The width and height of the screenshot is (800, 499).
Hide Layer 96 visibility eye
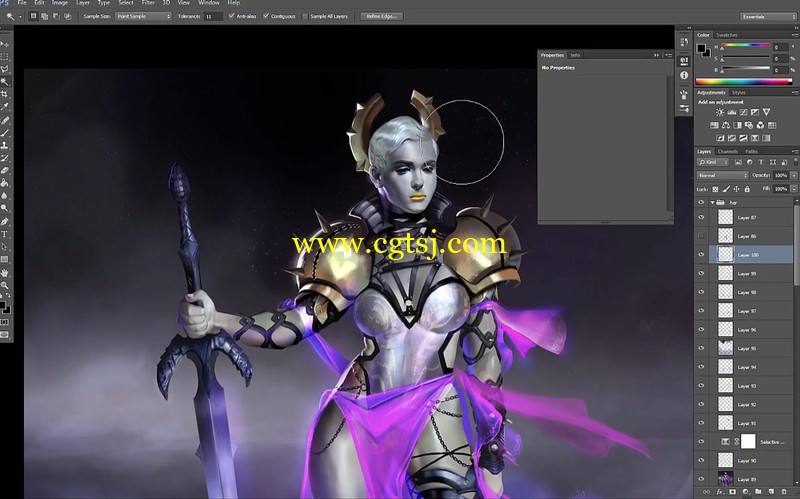tap(701, 330)
